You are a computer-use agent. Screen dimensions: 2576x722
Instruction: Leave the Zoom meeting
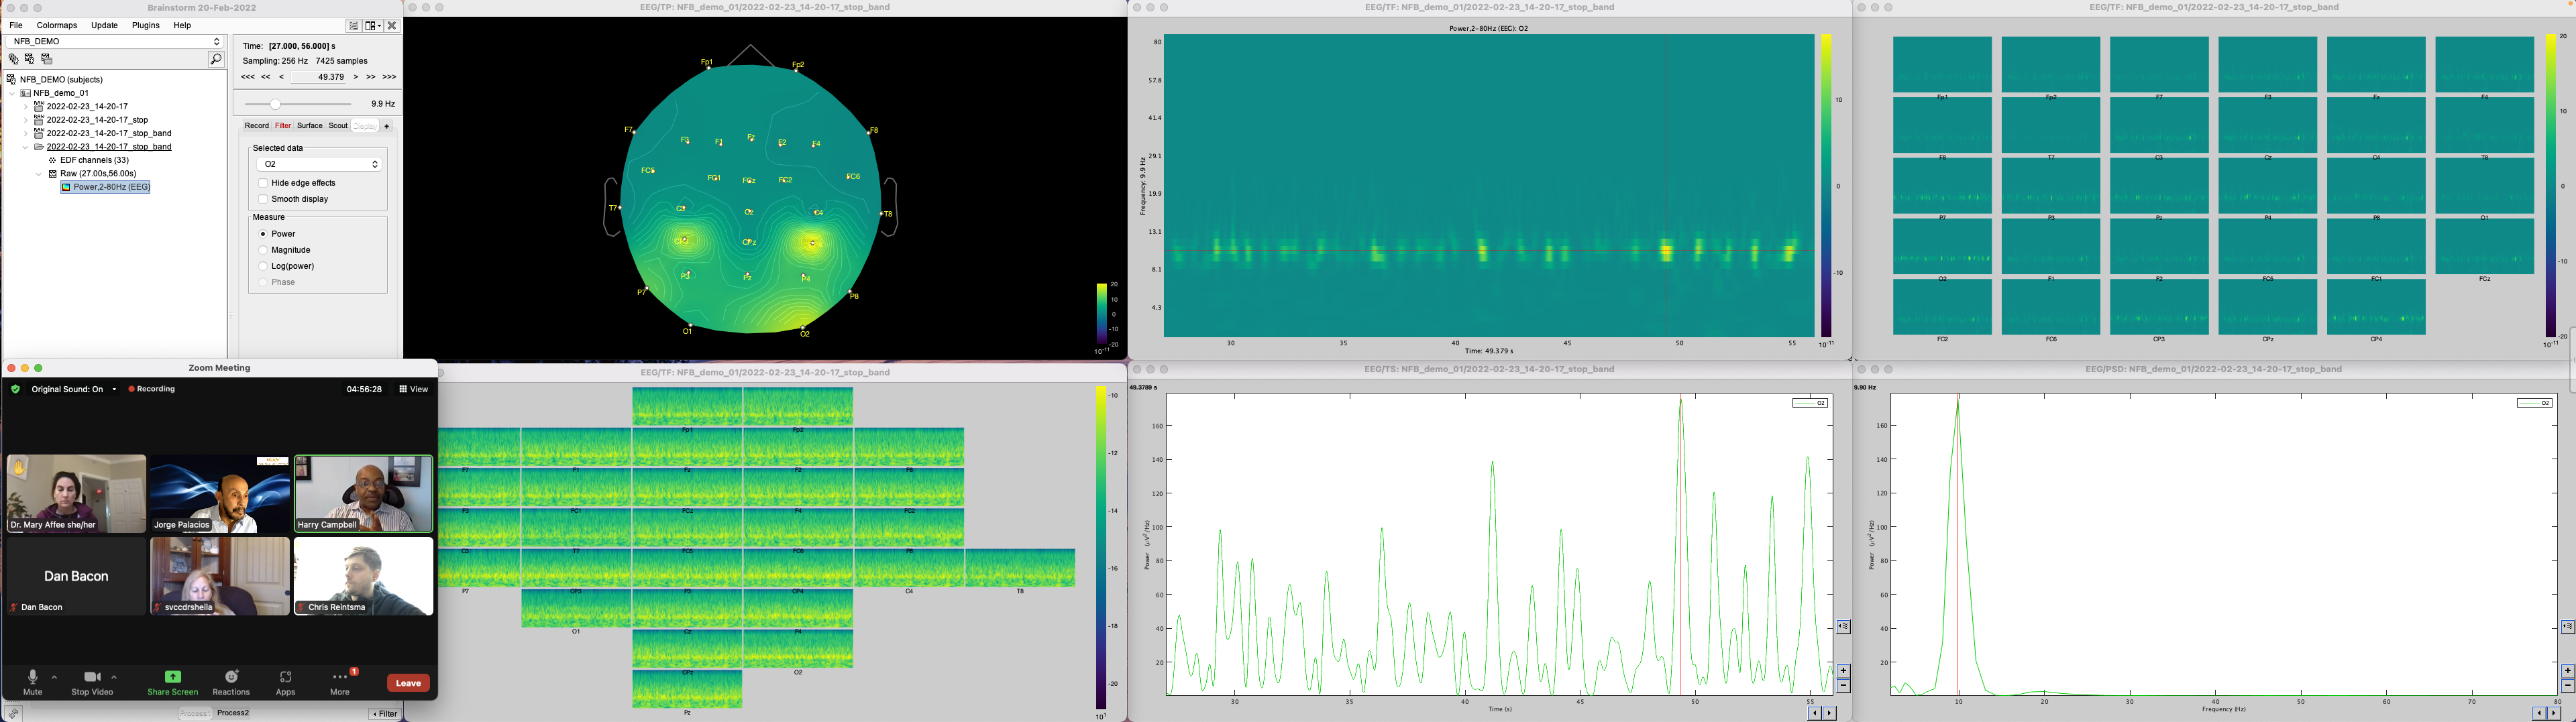pos(408,683)
